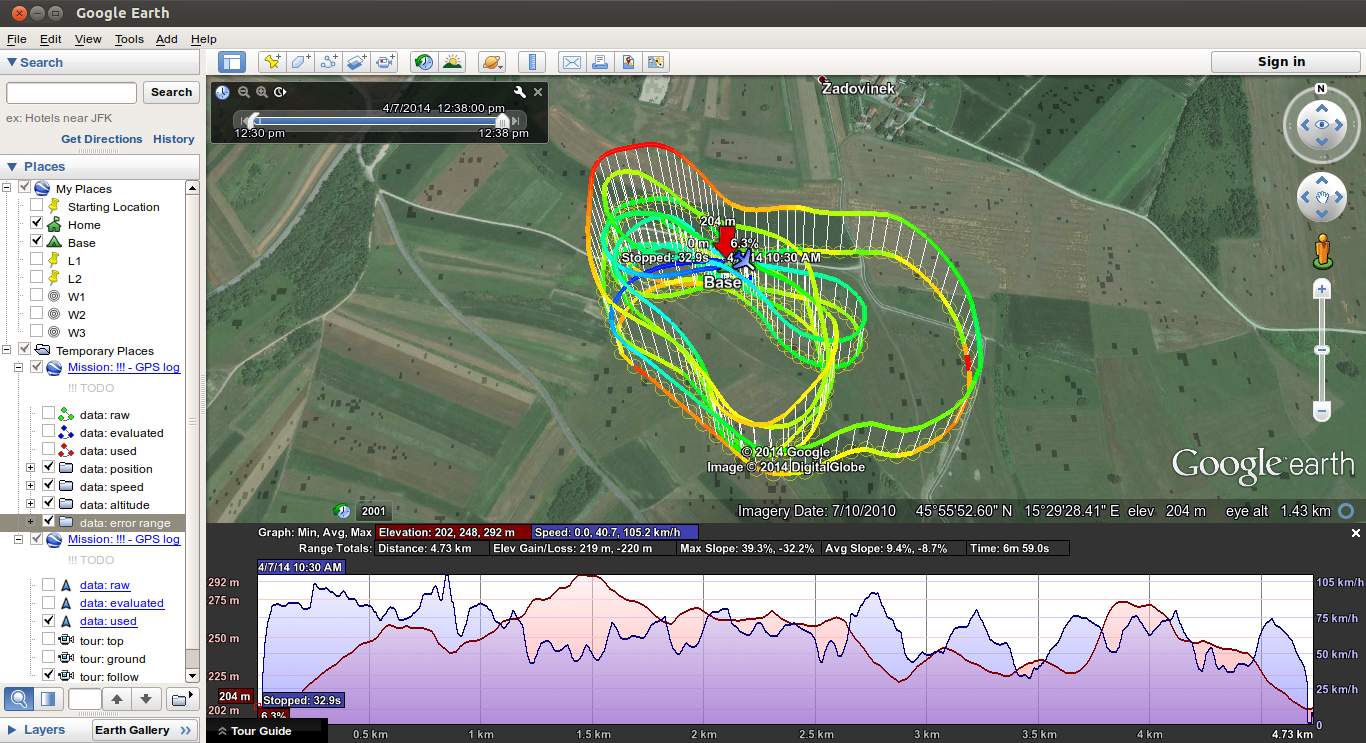This screenshot has width=1366, height=743.
Task: View in Google Maps icon
Action: (x=628, y=62)
